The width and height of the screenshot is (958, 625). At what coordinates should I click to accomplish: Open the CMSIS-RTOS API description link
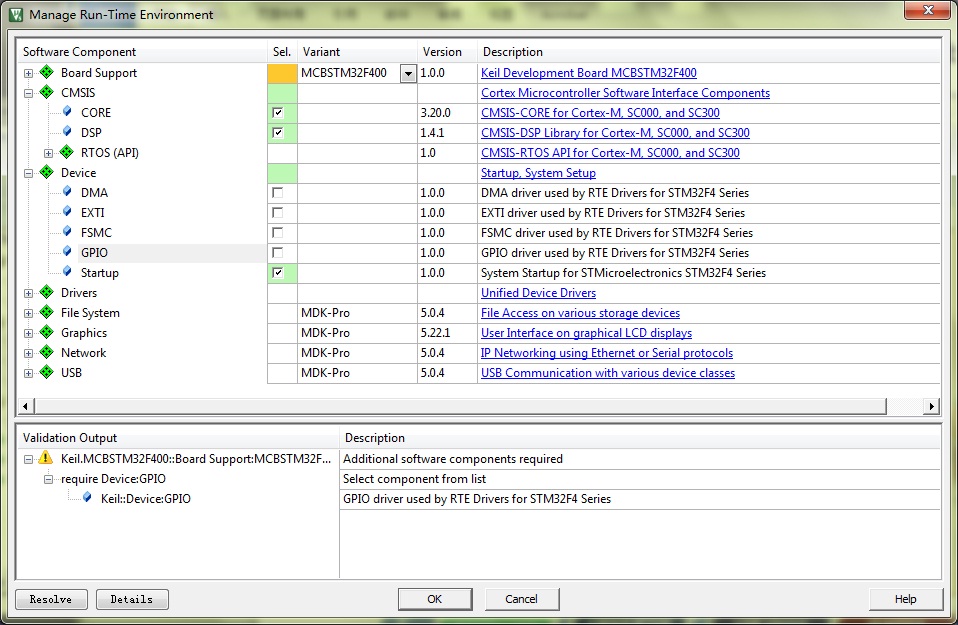click(x=610, y=153)
